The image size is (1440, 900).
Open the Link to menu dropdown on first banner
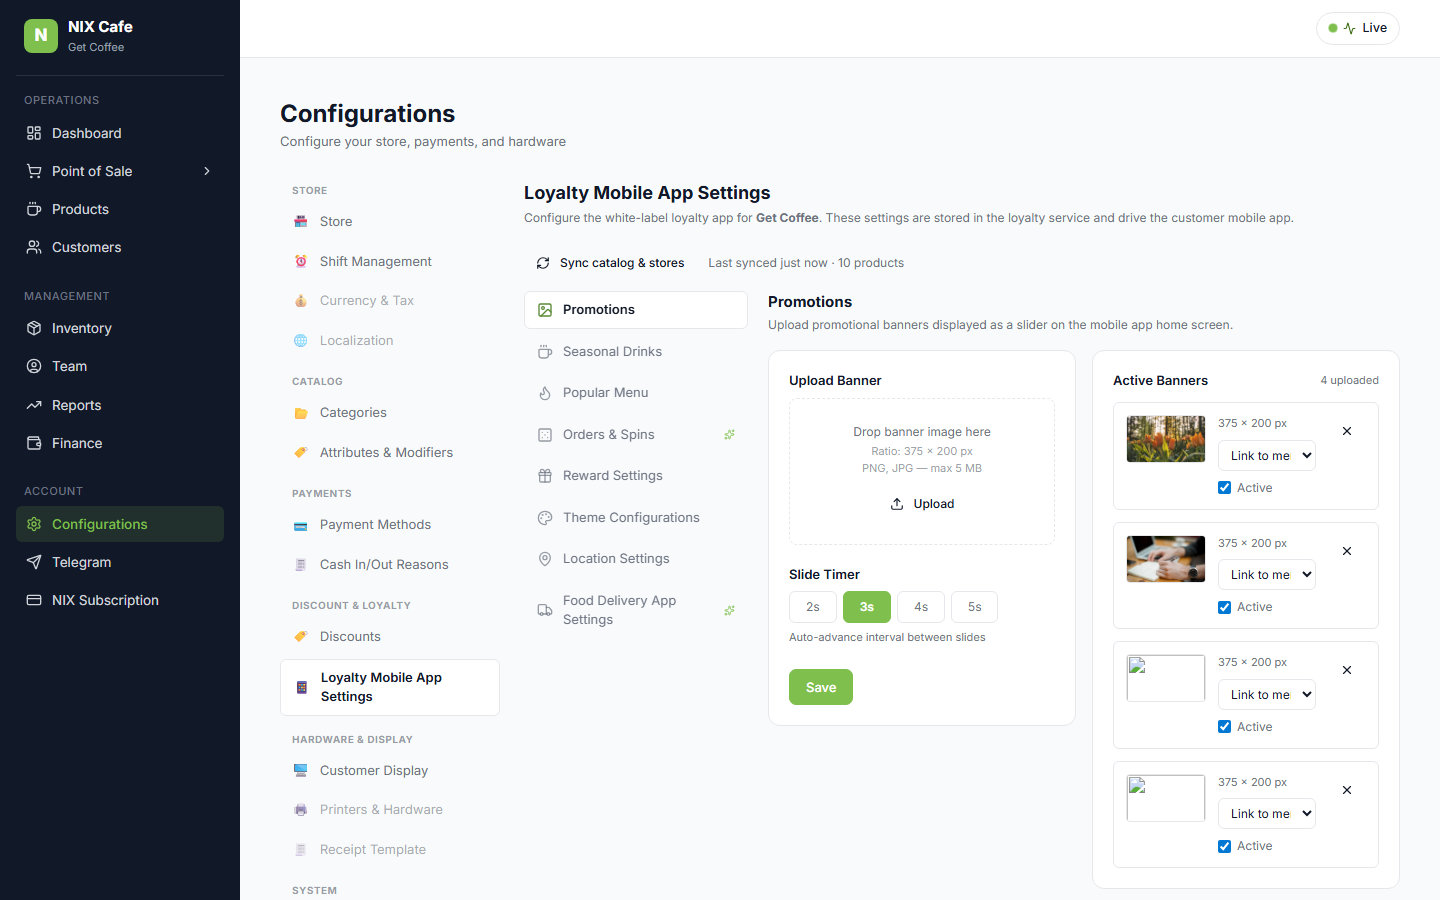pyautogui.click(x=1266, y=456)
